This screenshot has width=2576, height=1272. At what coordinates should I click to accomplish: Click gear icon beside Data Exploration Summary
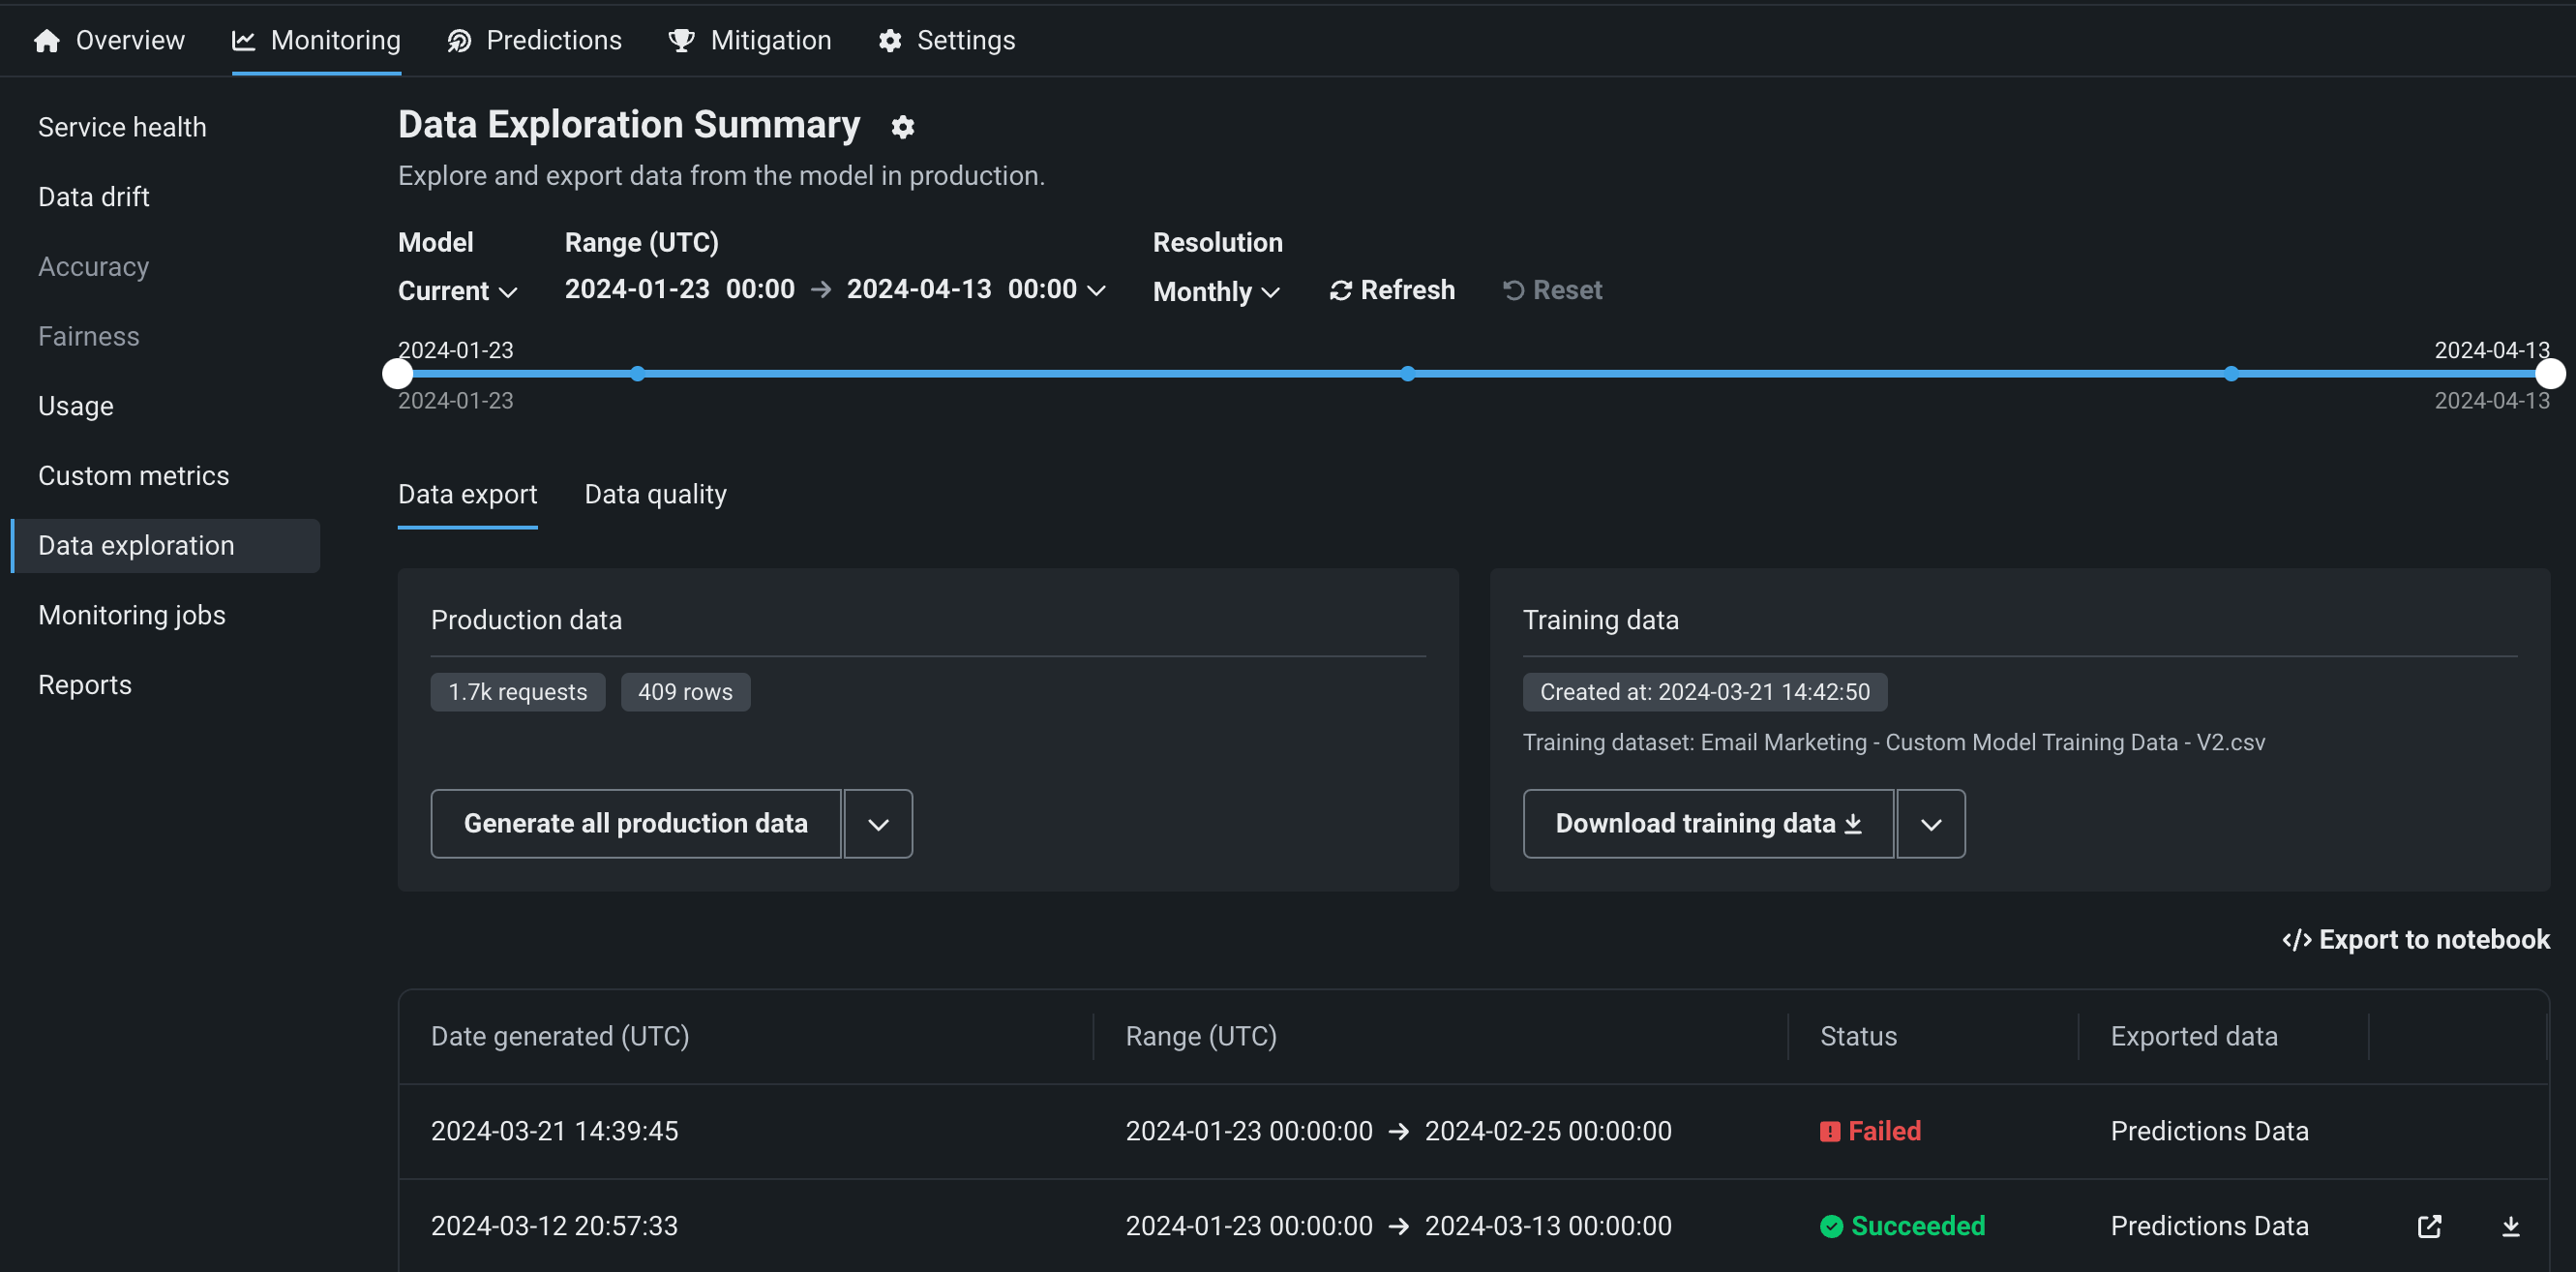click(x=902, y=127)
